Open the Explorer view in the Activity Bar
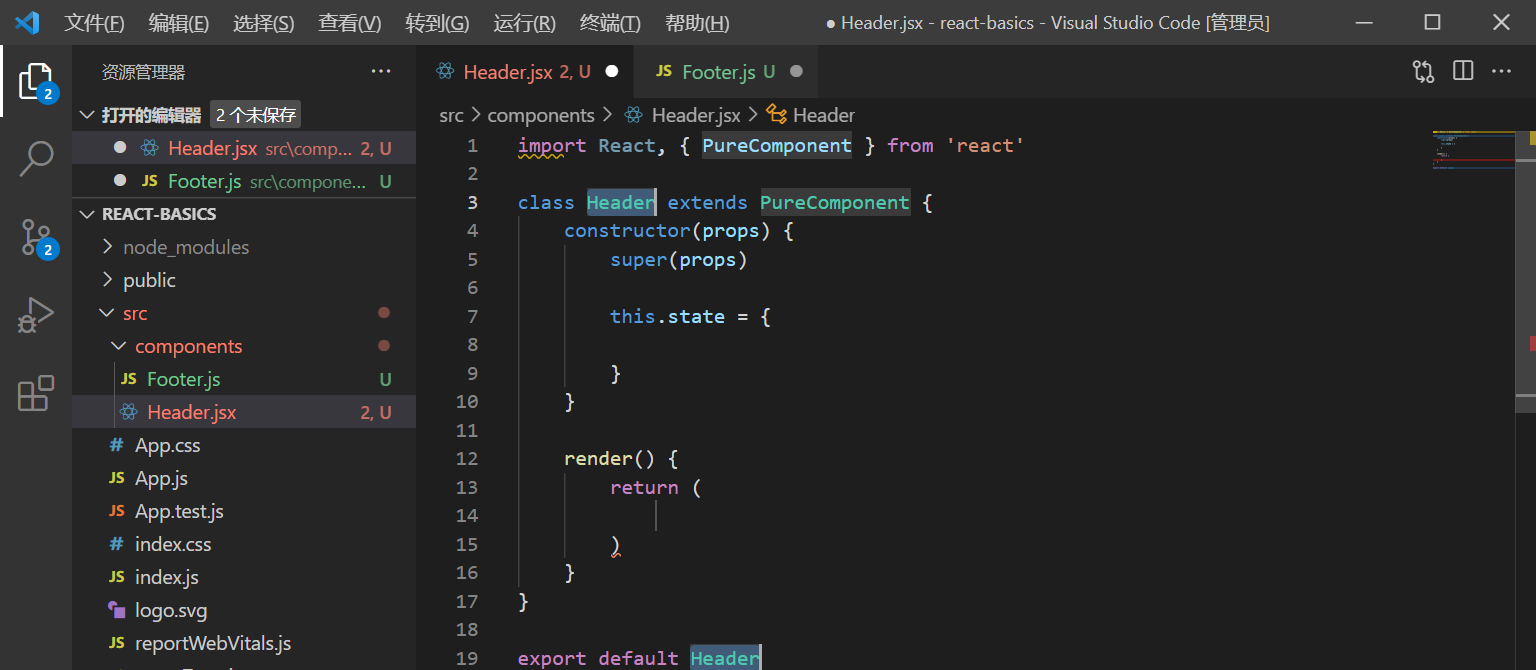This screenshot has width=1536, height=670. pos(37,81)
